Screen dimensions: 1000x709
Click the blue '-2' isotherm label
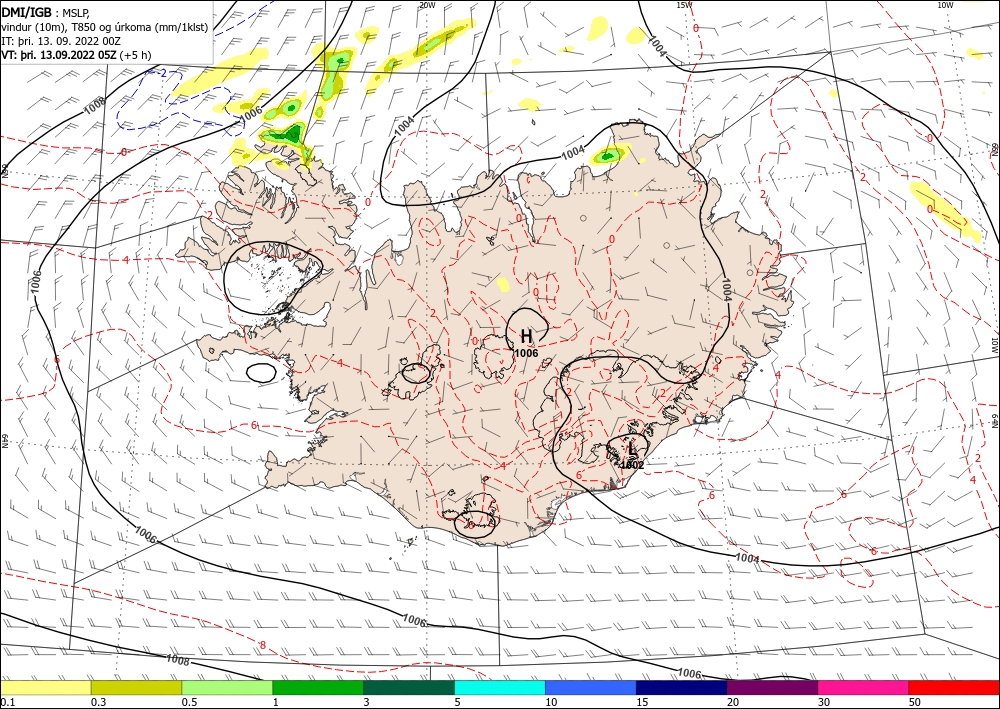(x=161, y=74)
